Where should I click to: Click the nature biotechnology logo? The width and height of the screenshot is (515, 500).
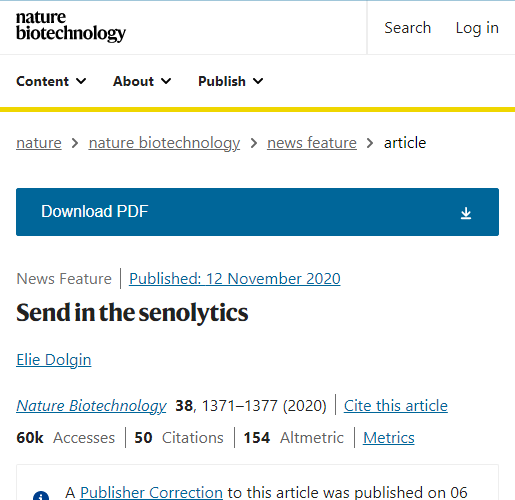pos(71,27)
